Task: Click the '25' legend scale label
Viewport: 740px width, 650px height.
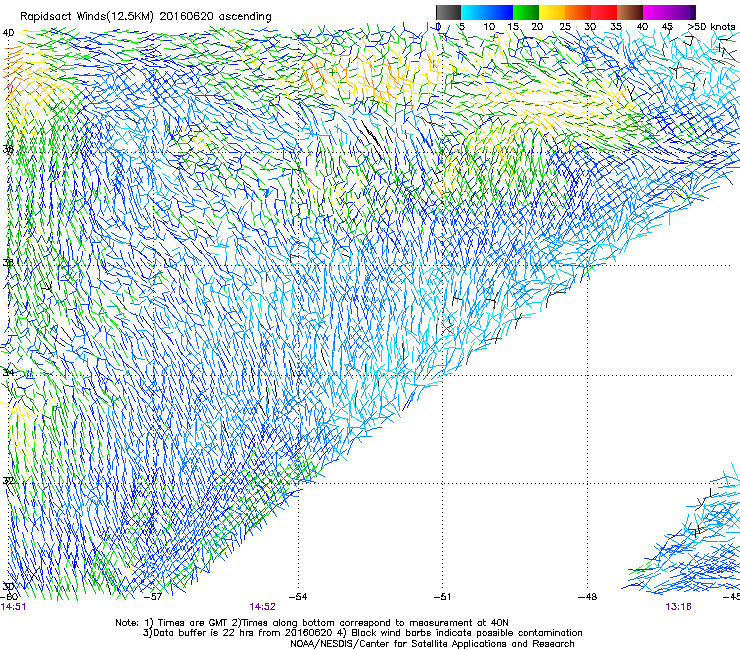Action: (565, 27)
